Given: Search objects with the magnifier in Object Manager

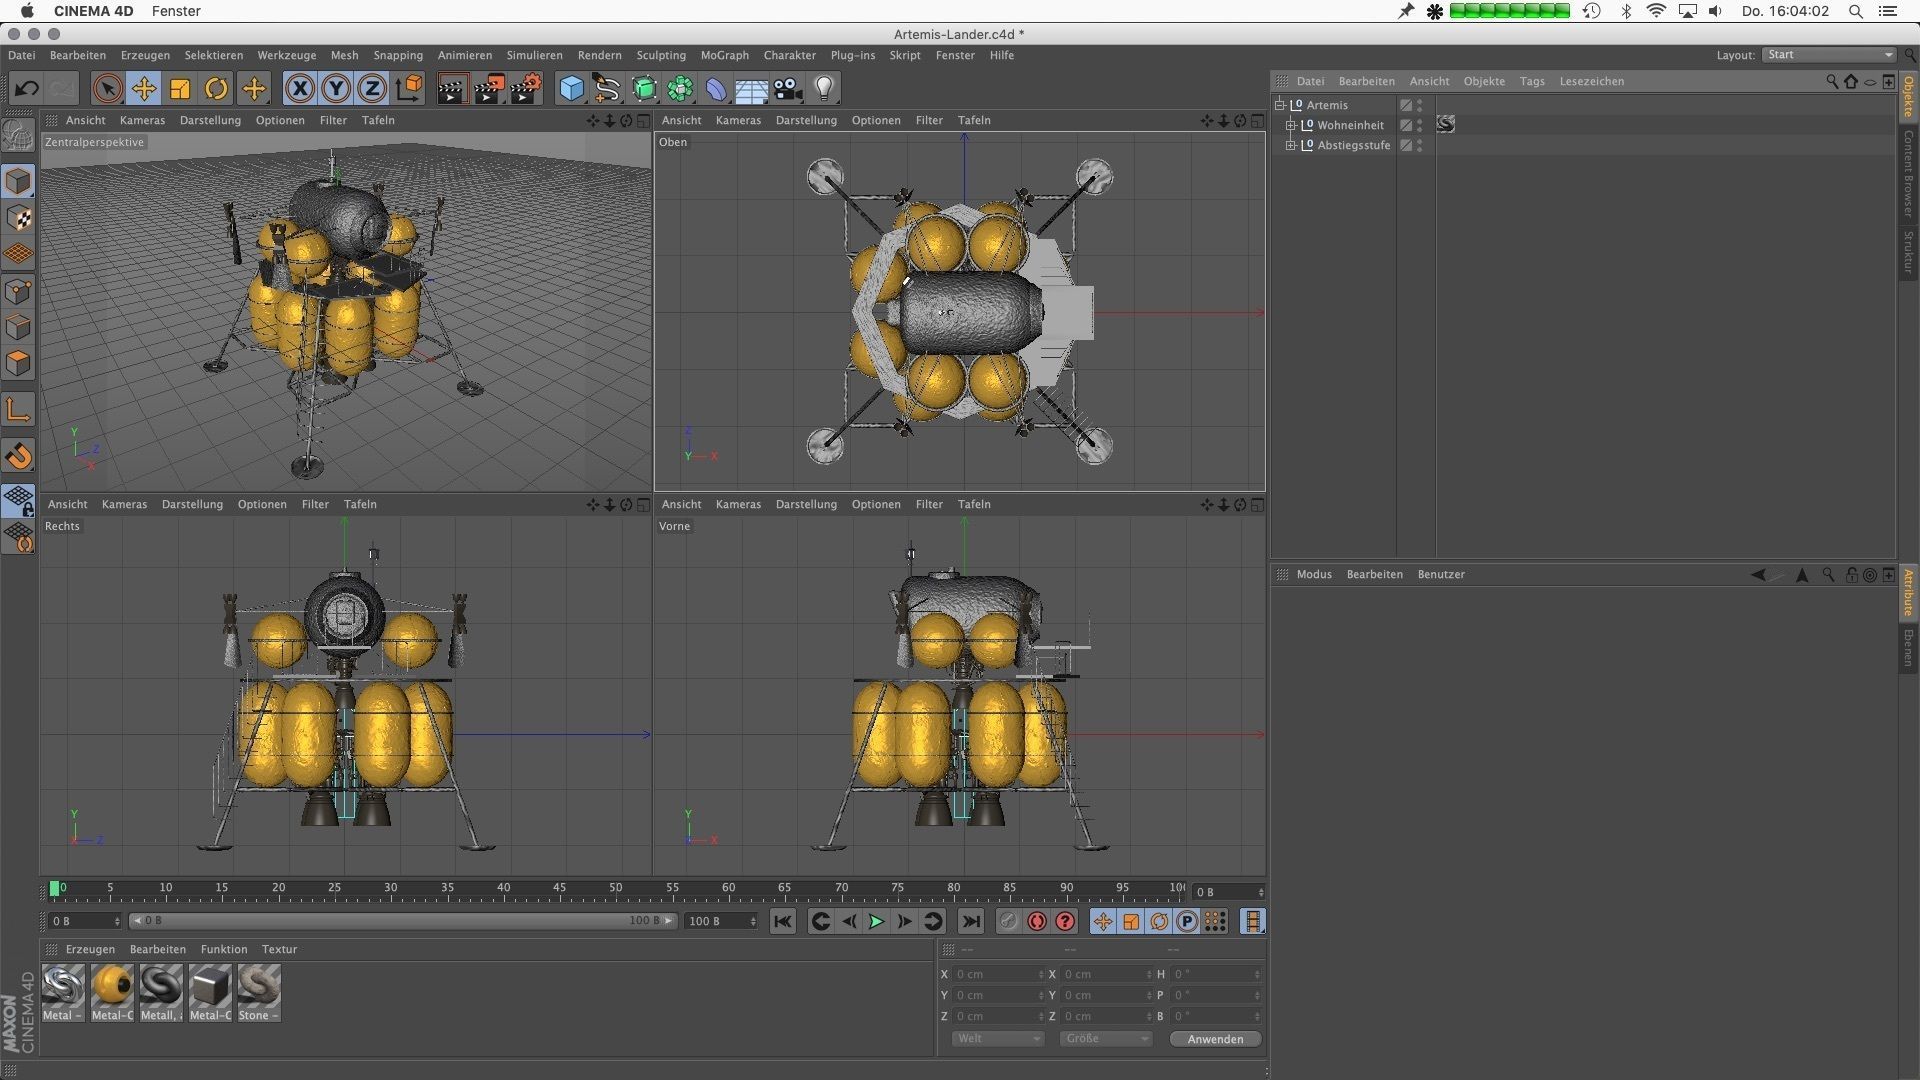Looking at the screenshot, I should tap(1832, 82).
